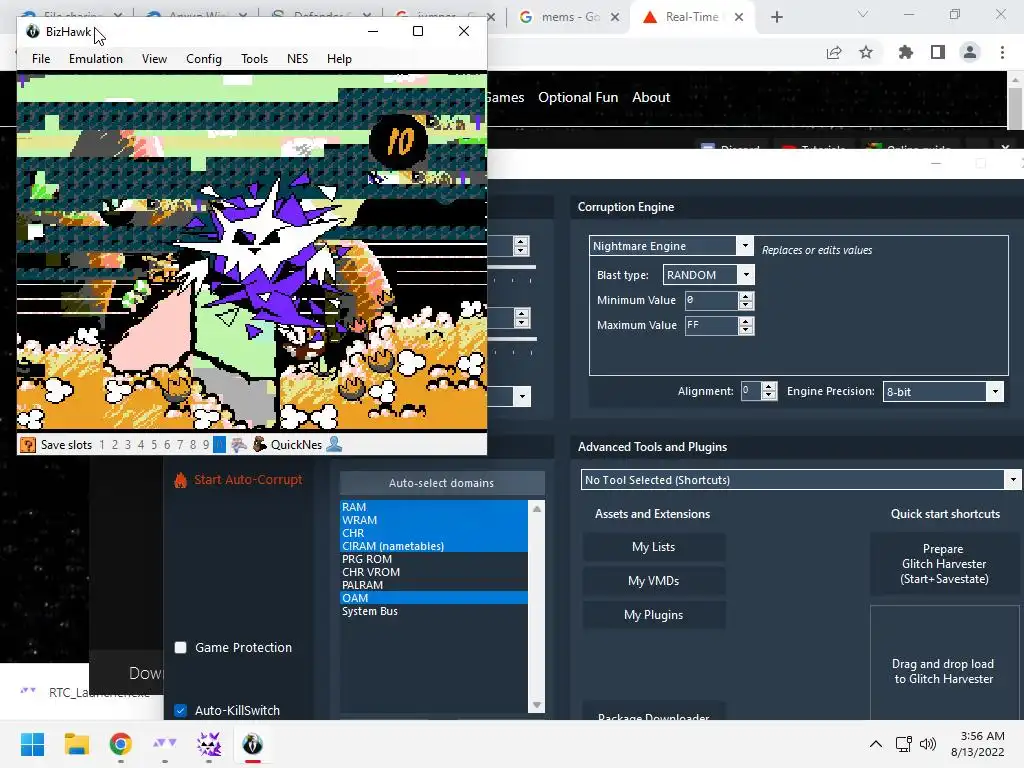Select System Bus memory domain
1024x768 pixels.
[434, 611]
